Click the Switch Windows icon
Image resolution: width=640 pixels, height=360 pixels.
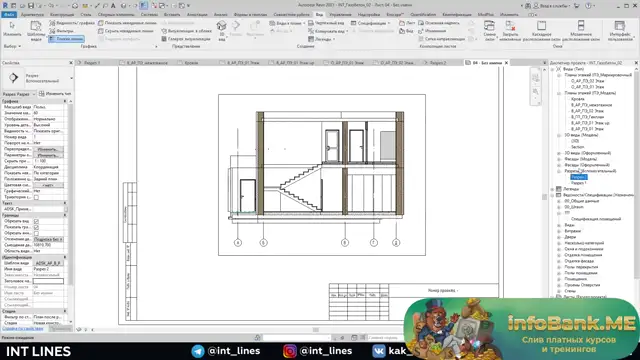(489, 30)
